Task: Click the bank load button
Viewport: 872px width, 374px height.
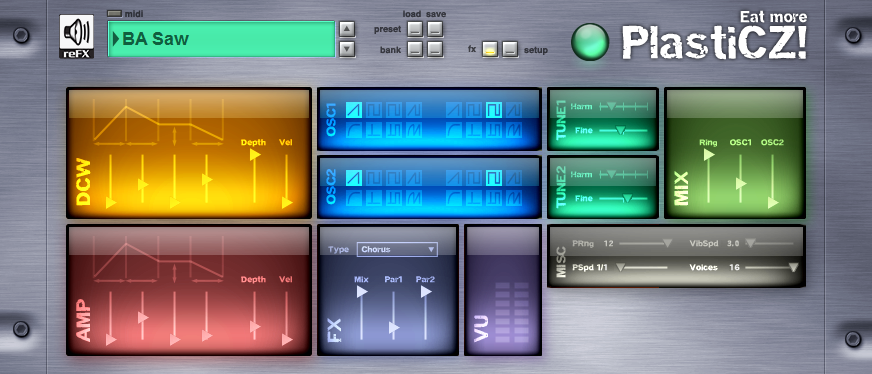Action: (415, 49)
